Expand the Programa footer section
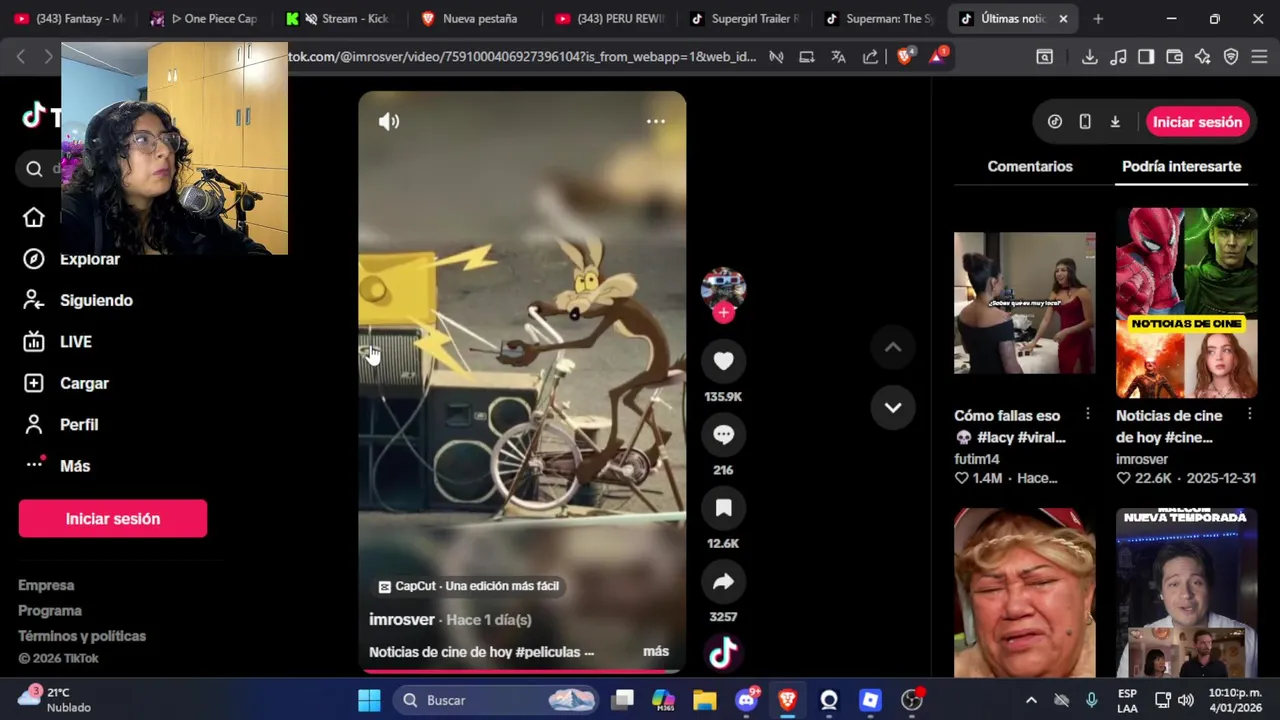1280x720 pixels. 50,610
